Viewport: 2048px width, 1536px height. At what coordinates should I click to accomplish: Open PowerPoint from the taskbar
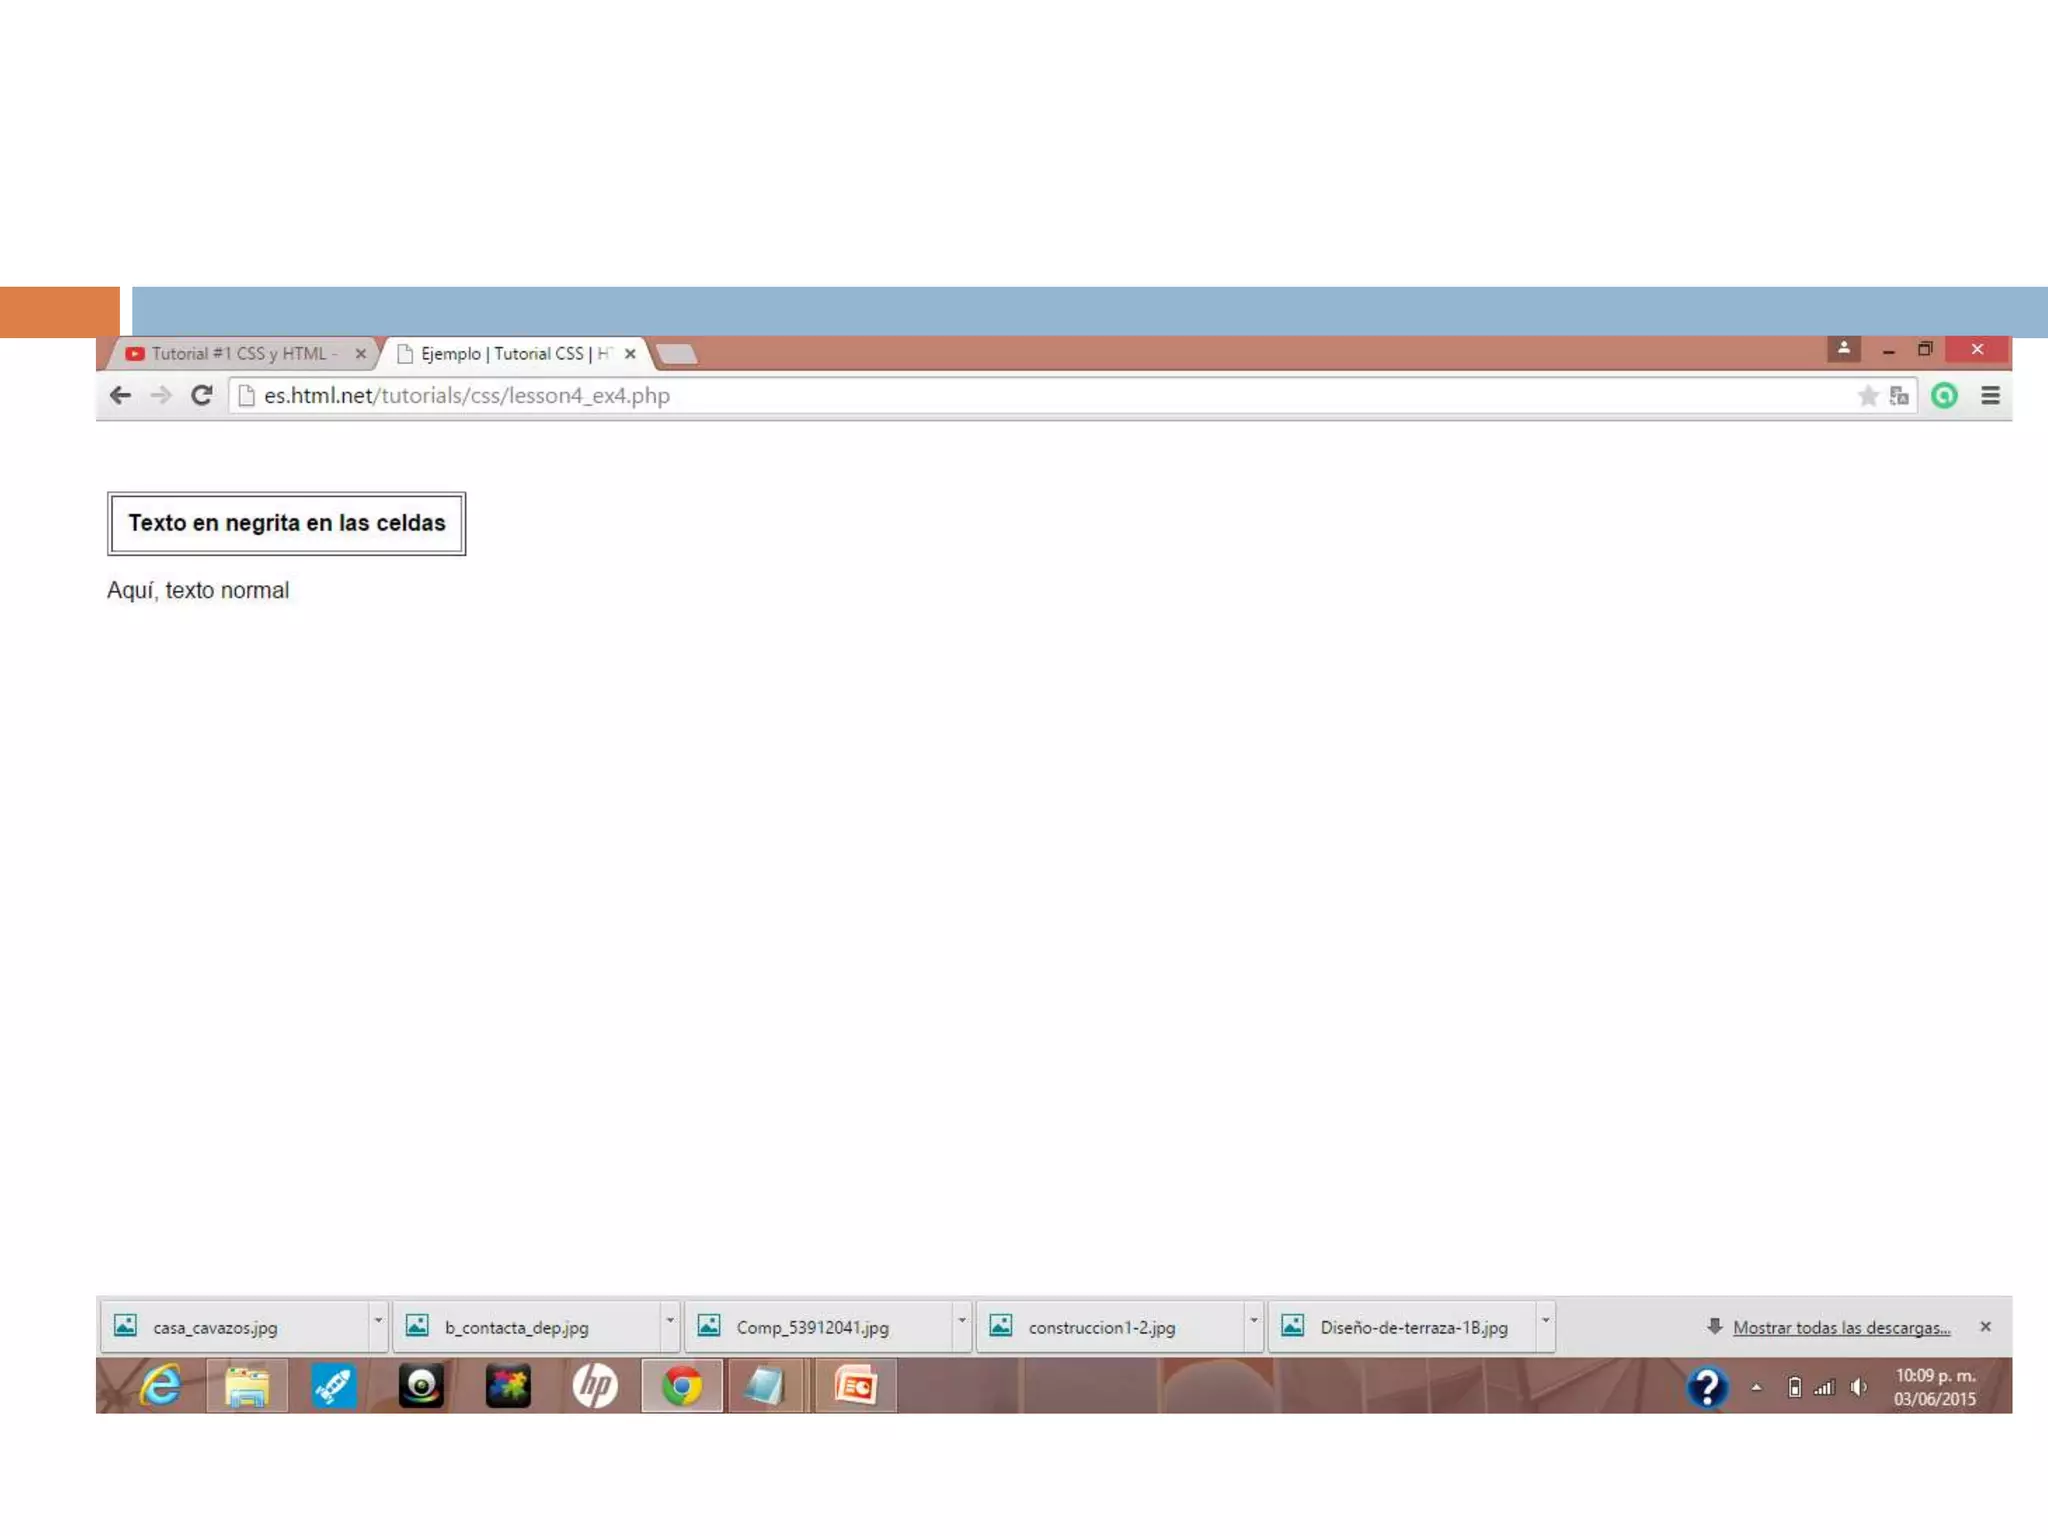pos(856,1386)
